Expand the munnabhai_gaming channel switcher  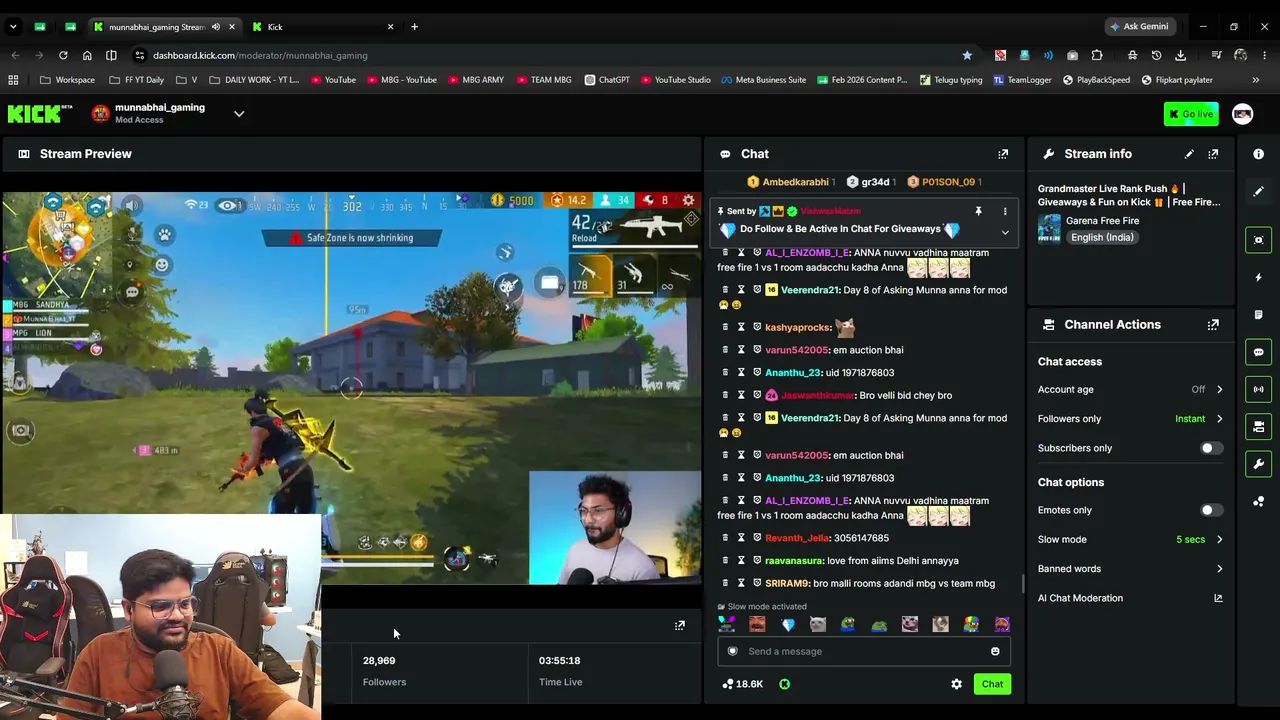[239, 114]
